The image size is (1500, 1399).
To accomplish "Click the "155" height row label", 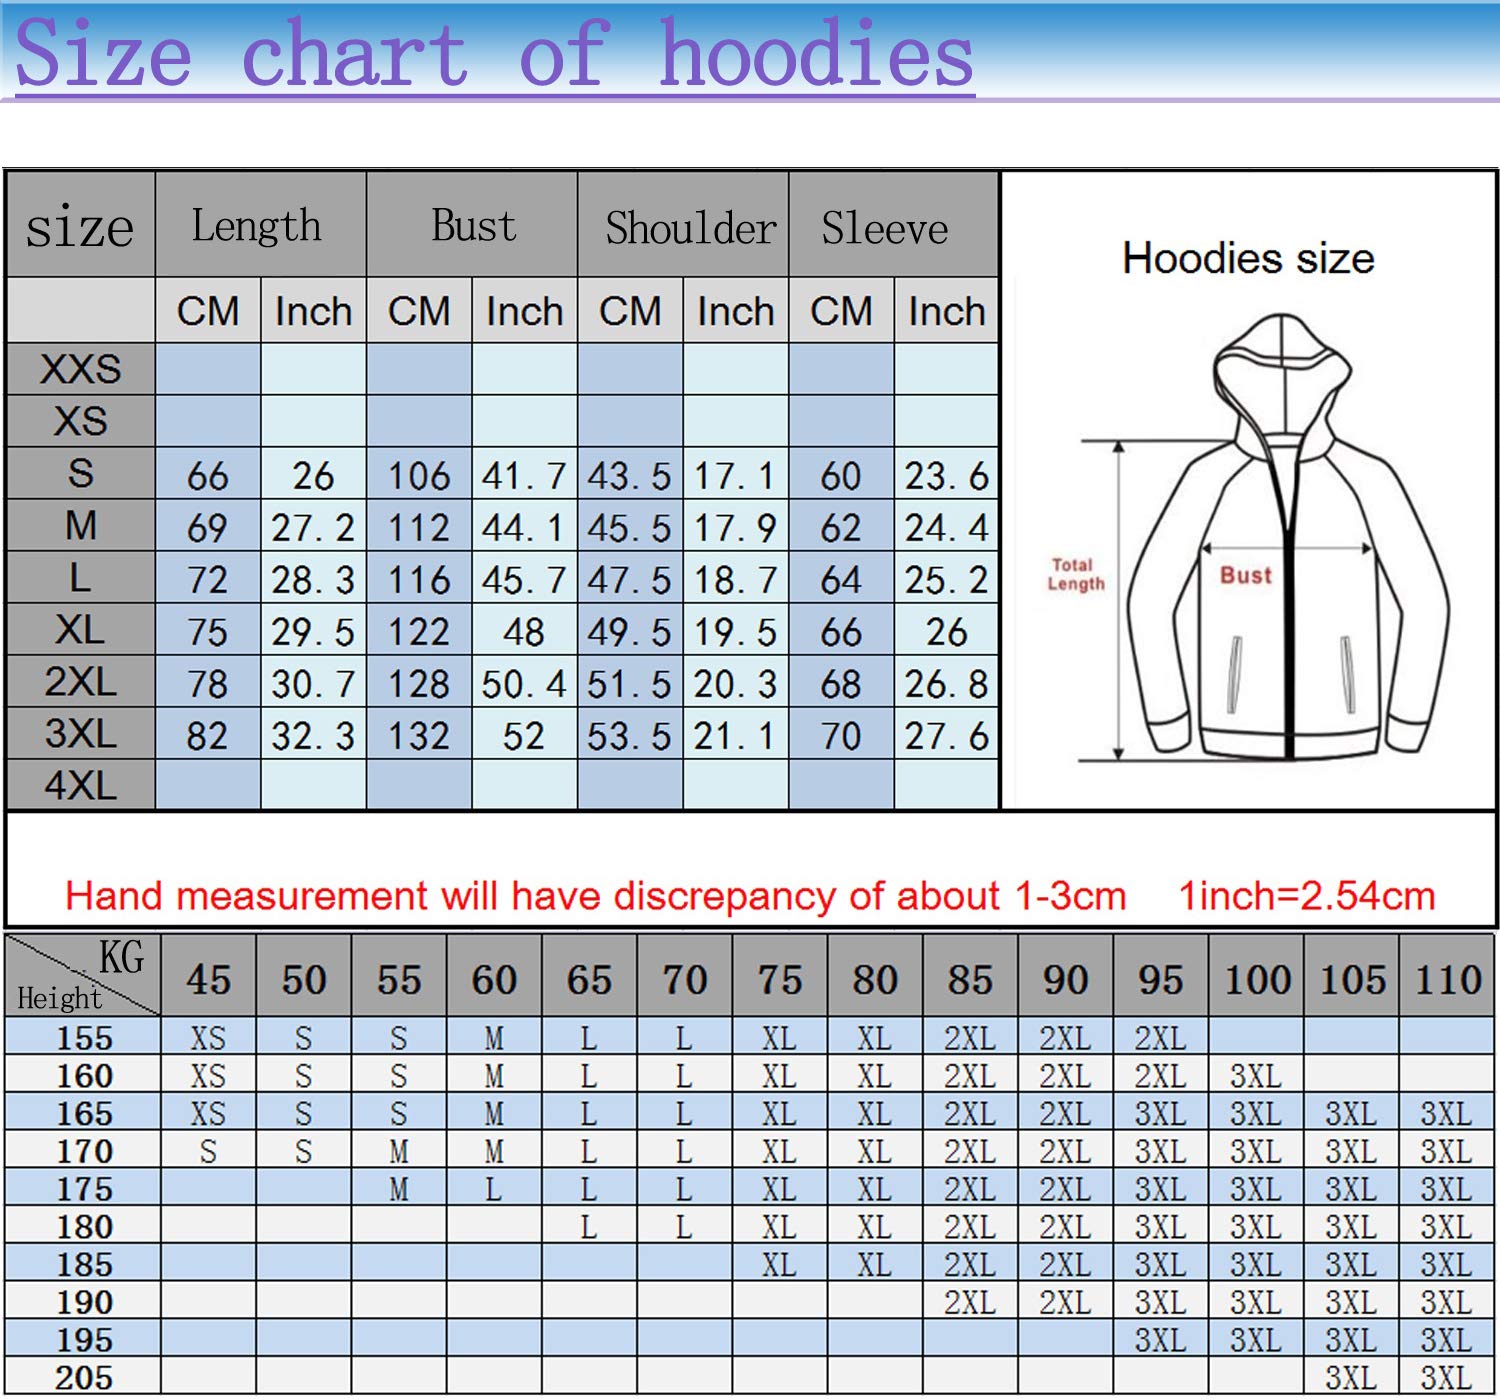I will pos(83,1037).
